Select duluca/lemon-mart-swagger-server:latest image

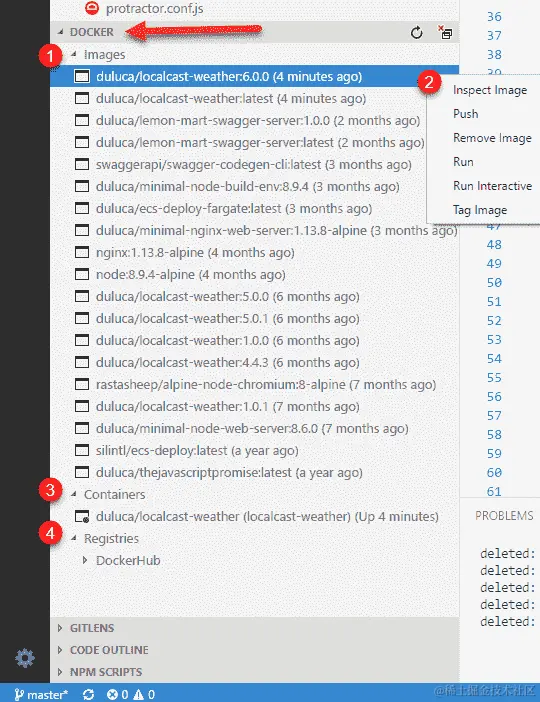[260, 142]
